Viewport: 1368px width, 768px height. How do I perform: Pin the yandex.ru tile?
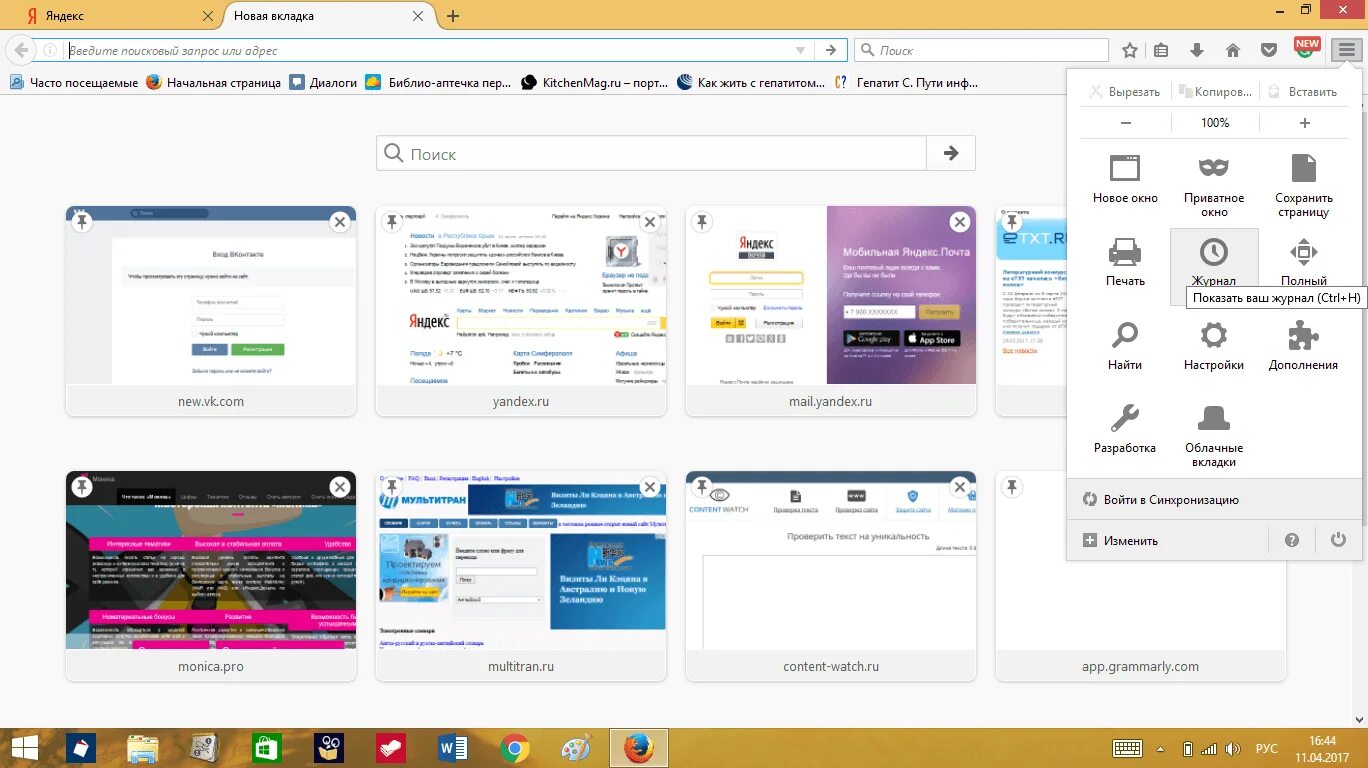[x=392, y=222]
